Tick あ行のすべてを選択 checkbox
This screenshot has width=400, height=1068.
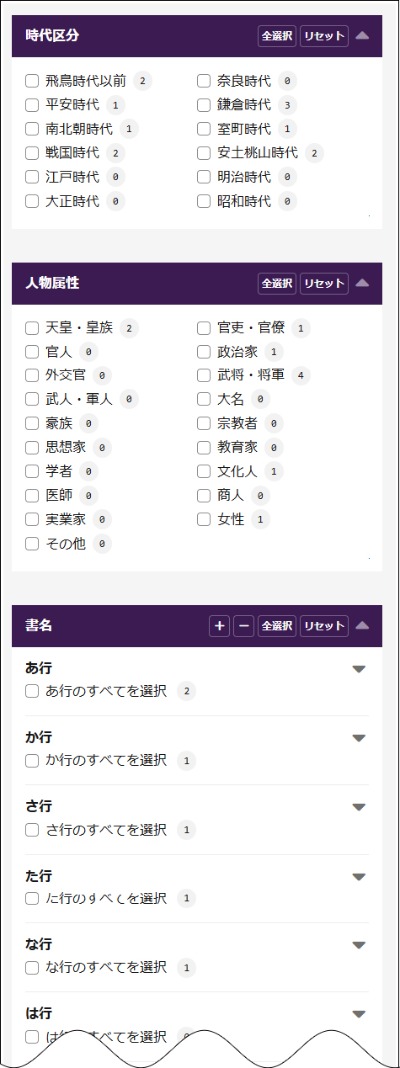pos(31,691)
